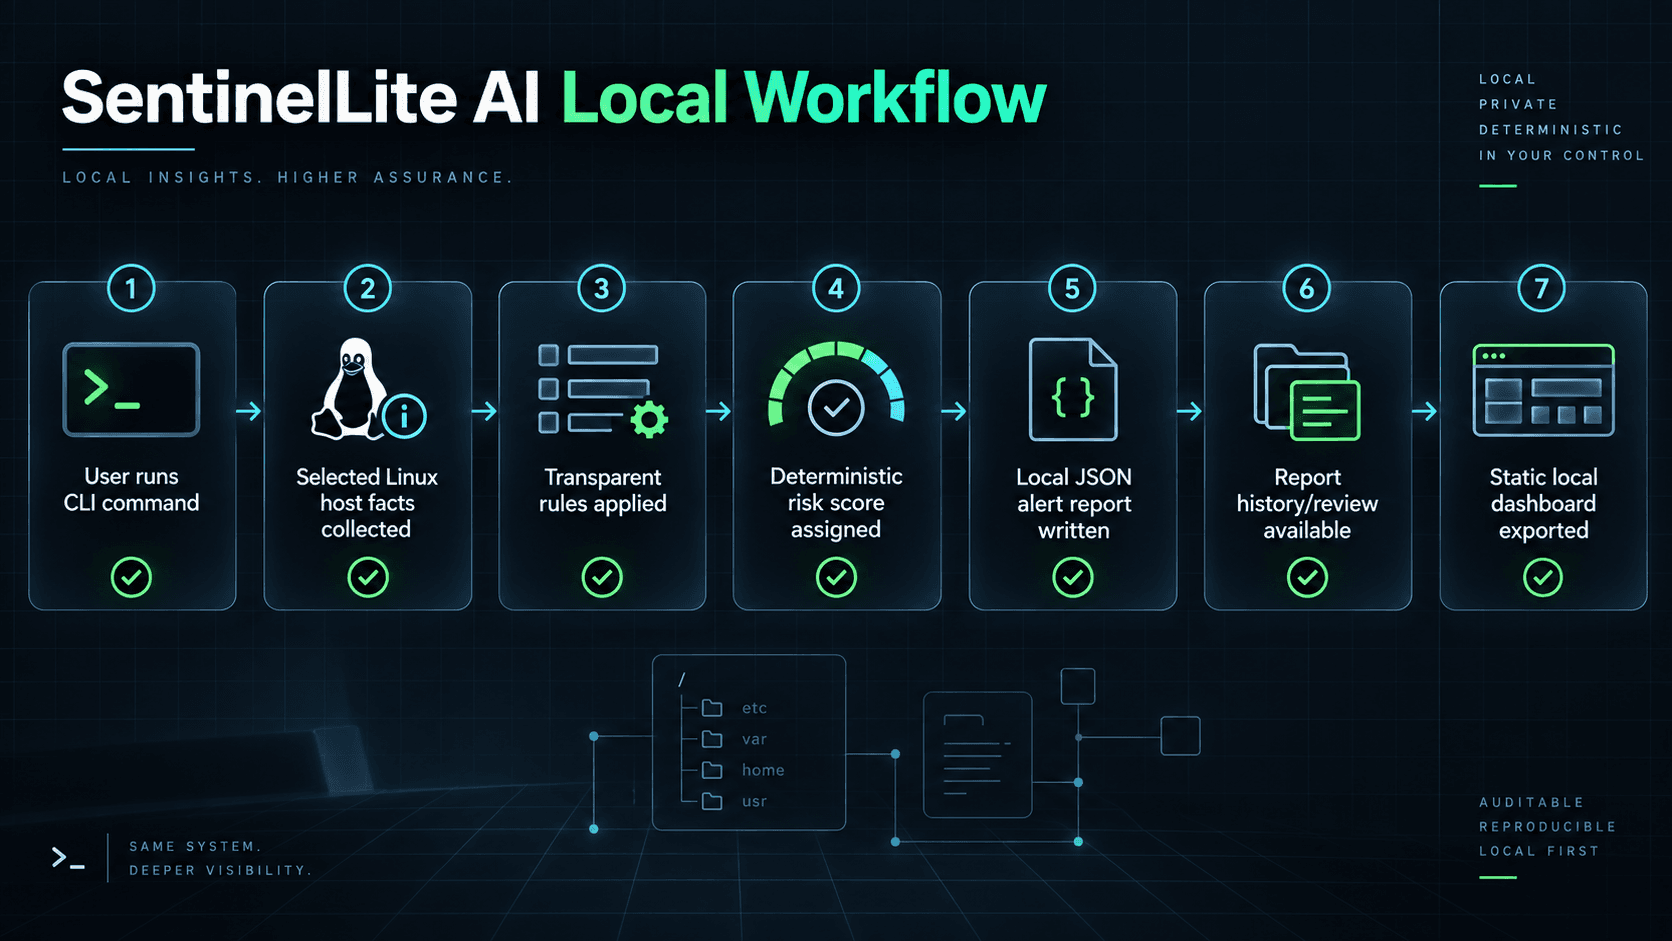Click the Linux penguin icon with info badge
The width and height of the screenshot is (1672, 941).
coord(367,389)
